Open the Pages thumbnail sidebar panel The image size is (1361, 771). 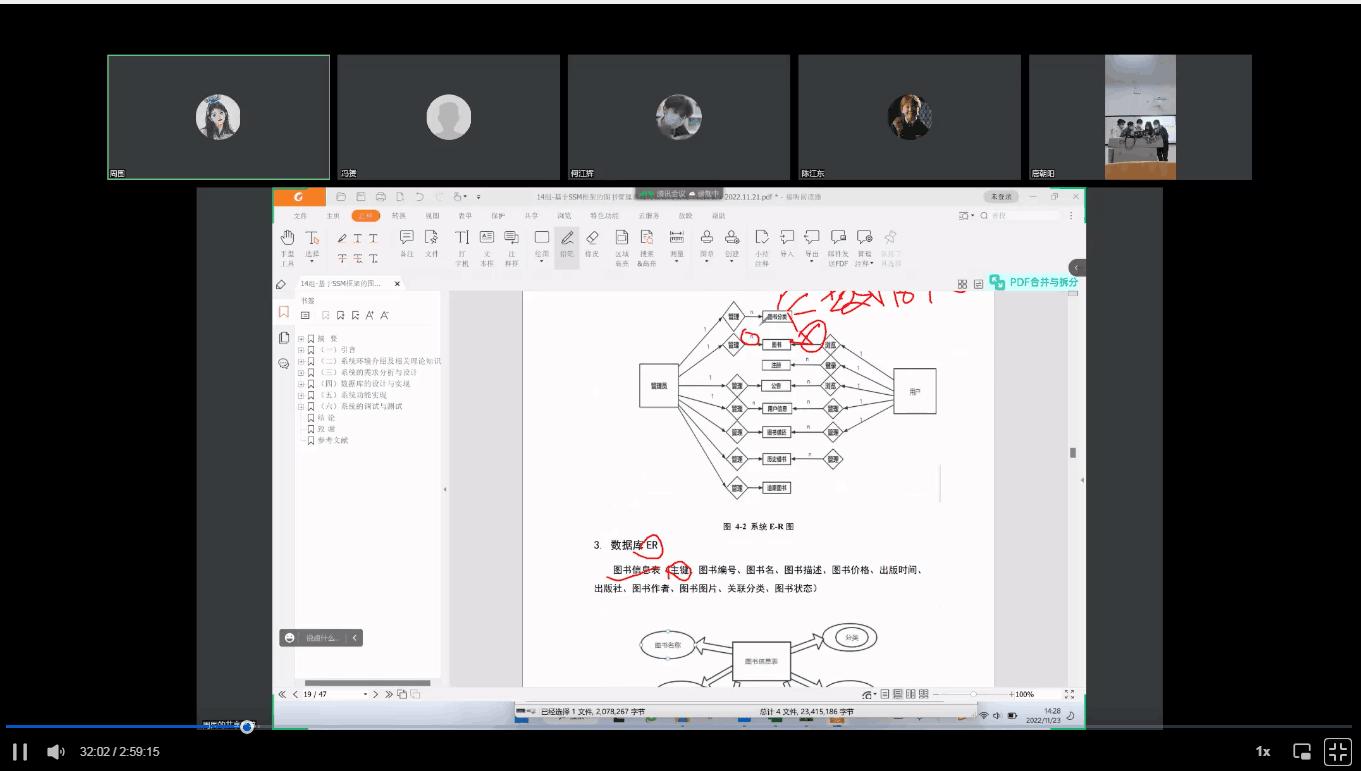[284, 338]
